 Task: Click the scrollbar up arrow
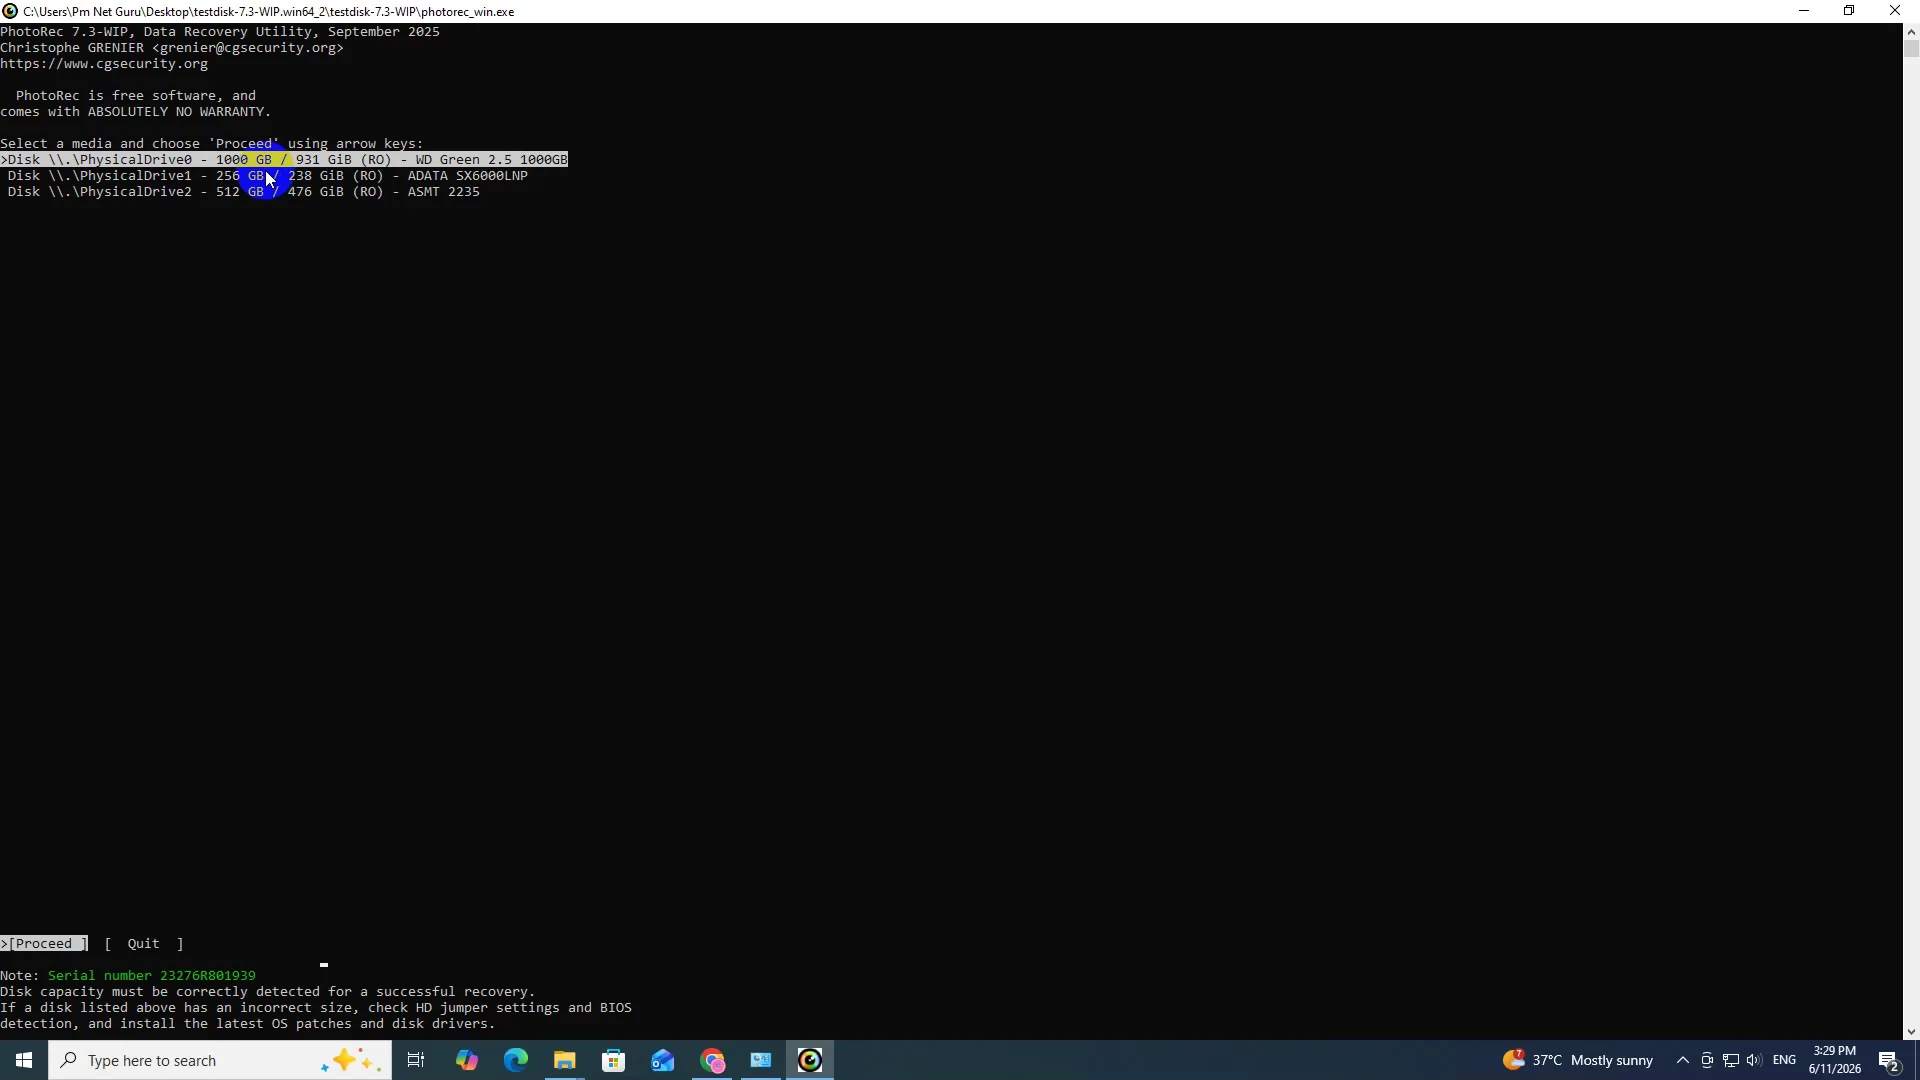(x=1911, y=32)
